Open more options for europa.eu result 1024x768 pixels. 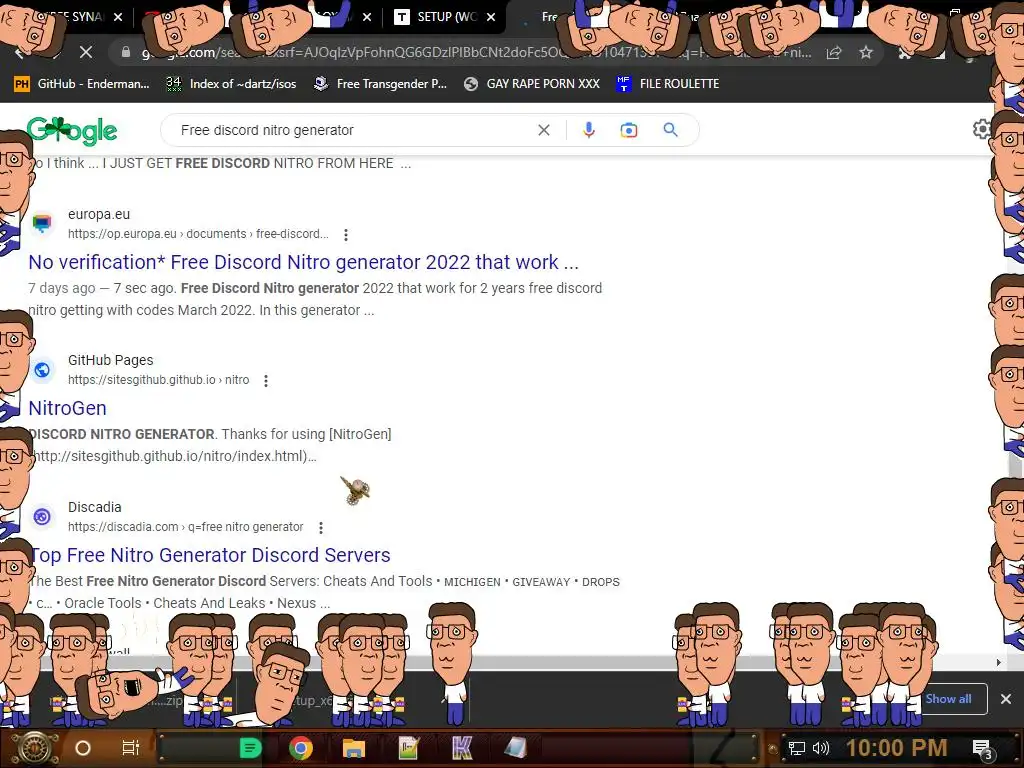tap(345, 234)
